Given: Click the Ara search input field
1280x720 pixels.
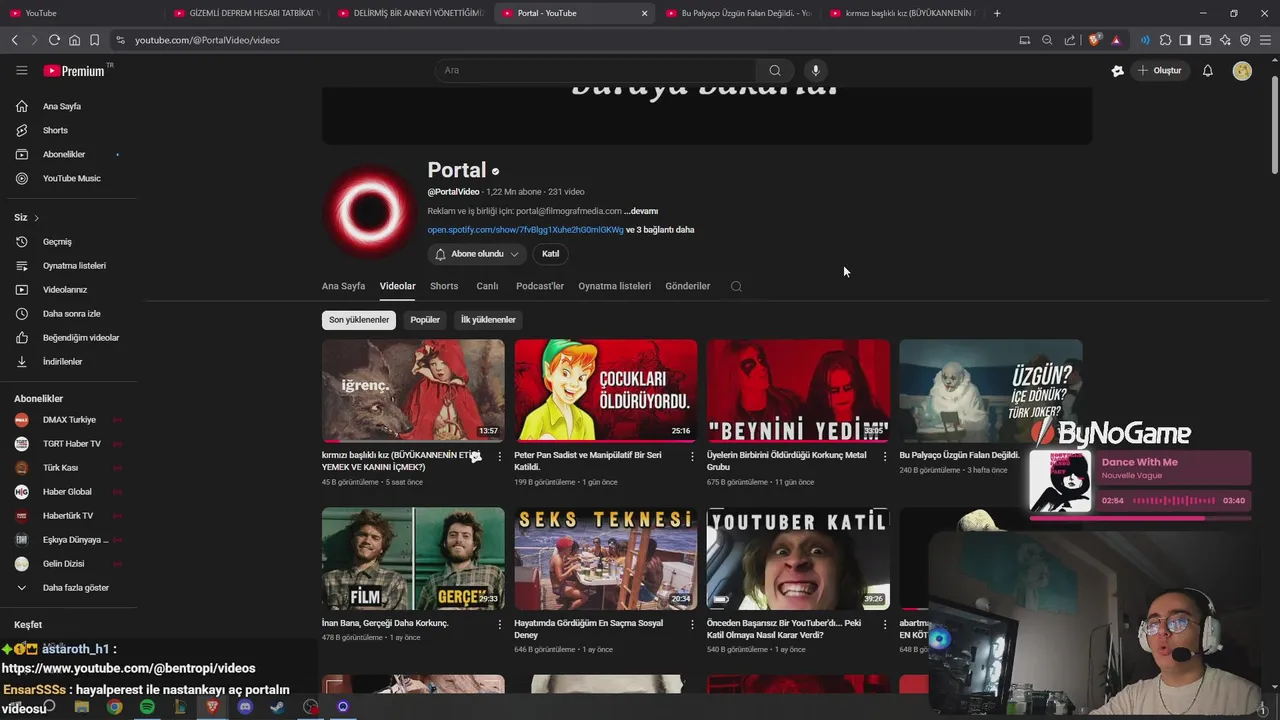Looking at the screenshot, I should [x=595, y=71].
